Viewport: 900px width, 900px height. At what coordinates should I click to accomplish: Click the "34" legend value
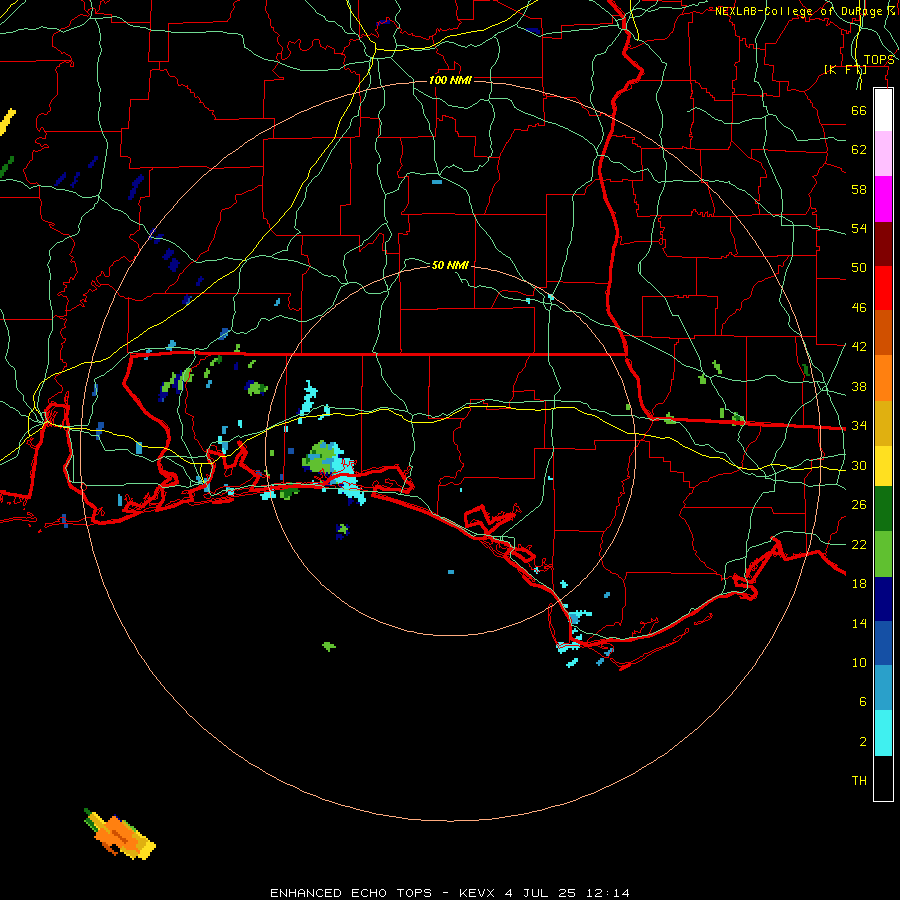859,425
